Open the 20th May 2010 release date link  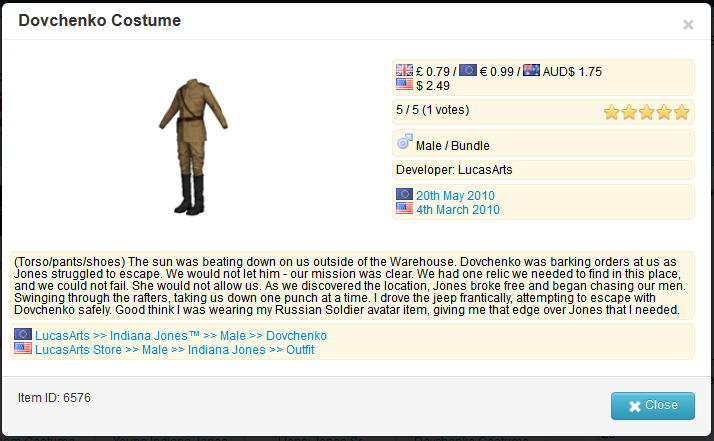[455, 195]
